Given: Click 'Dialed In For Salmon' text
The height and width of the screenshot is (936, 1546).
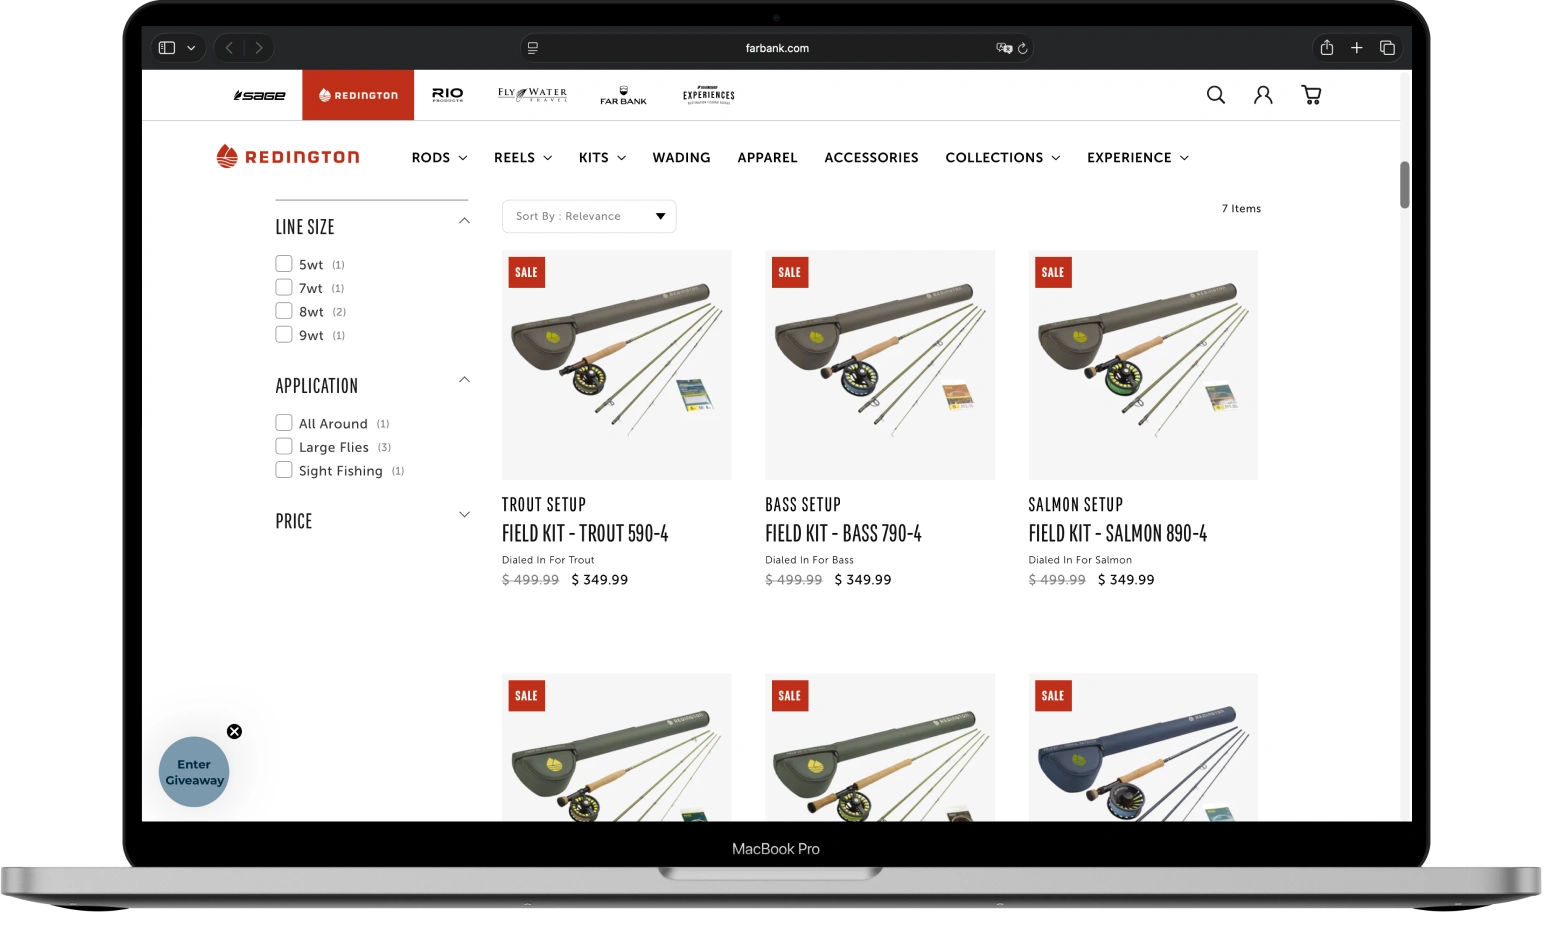Looking at the screenshot, I should [1080, 560].
